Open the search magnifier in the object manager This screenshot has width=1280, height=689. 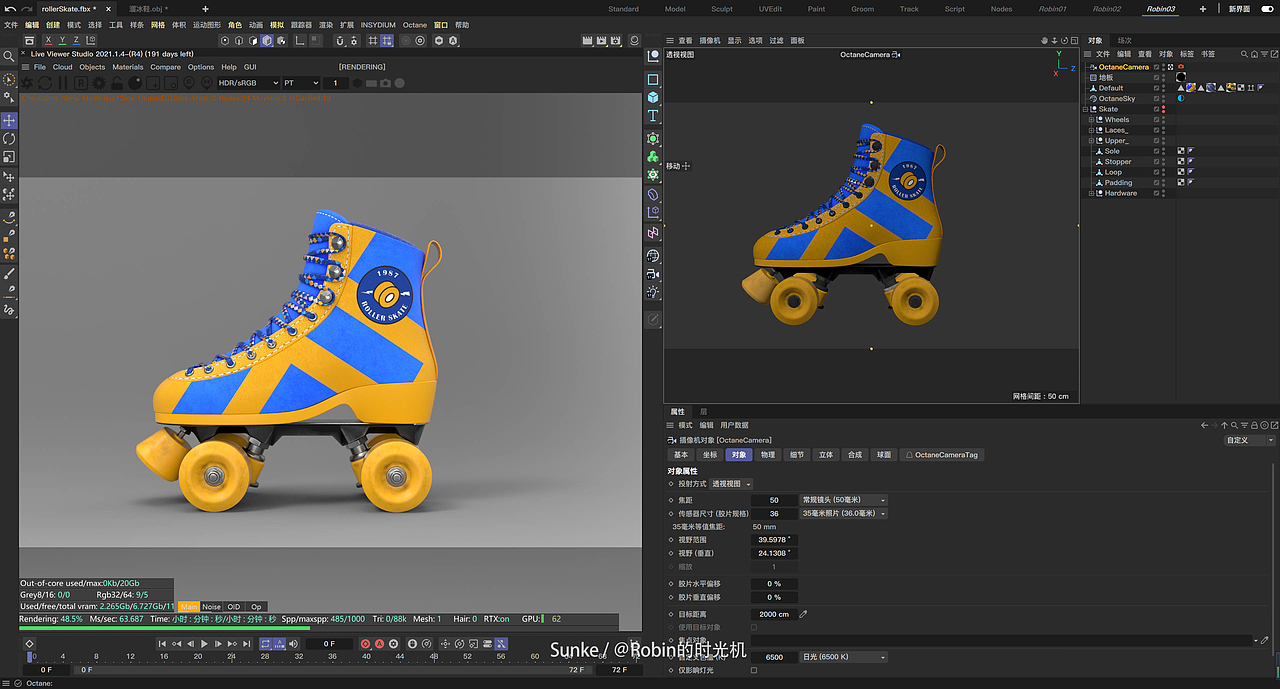pos(1245,54)
